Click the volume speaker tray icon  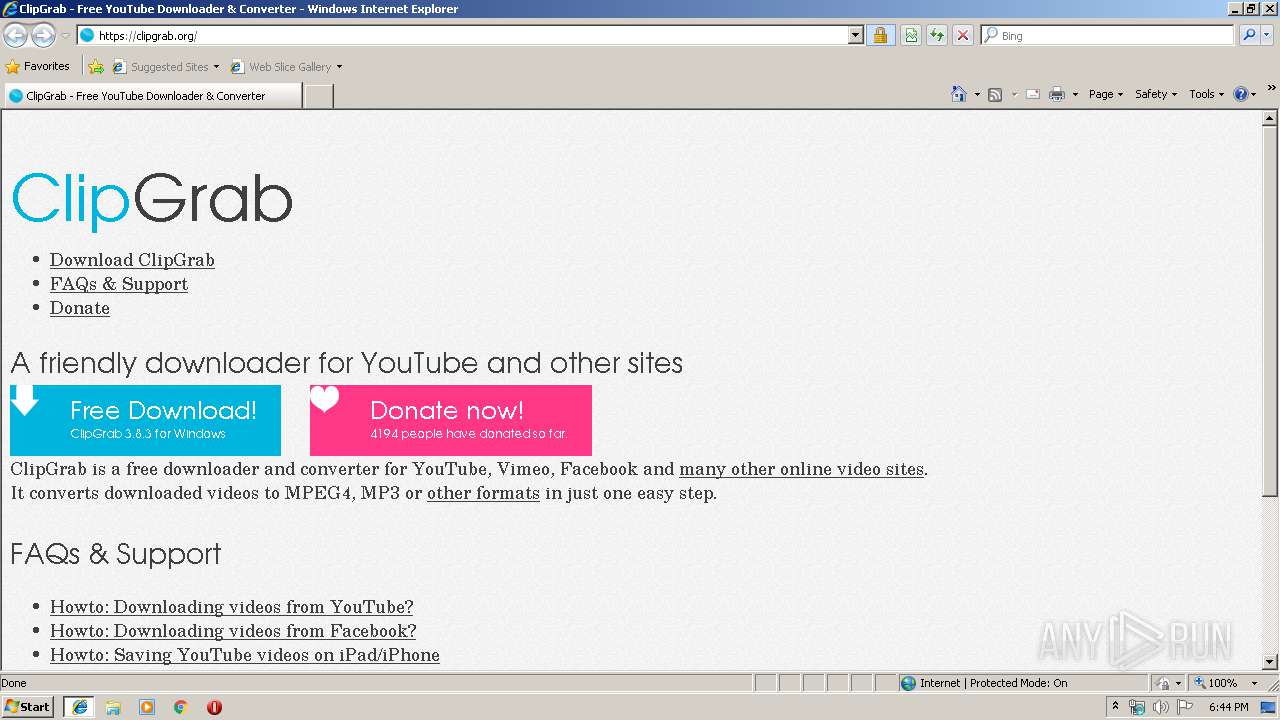pyautogui.click(x=1160, y=707)
